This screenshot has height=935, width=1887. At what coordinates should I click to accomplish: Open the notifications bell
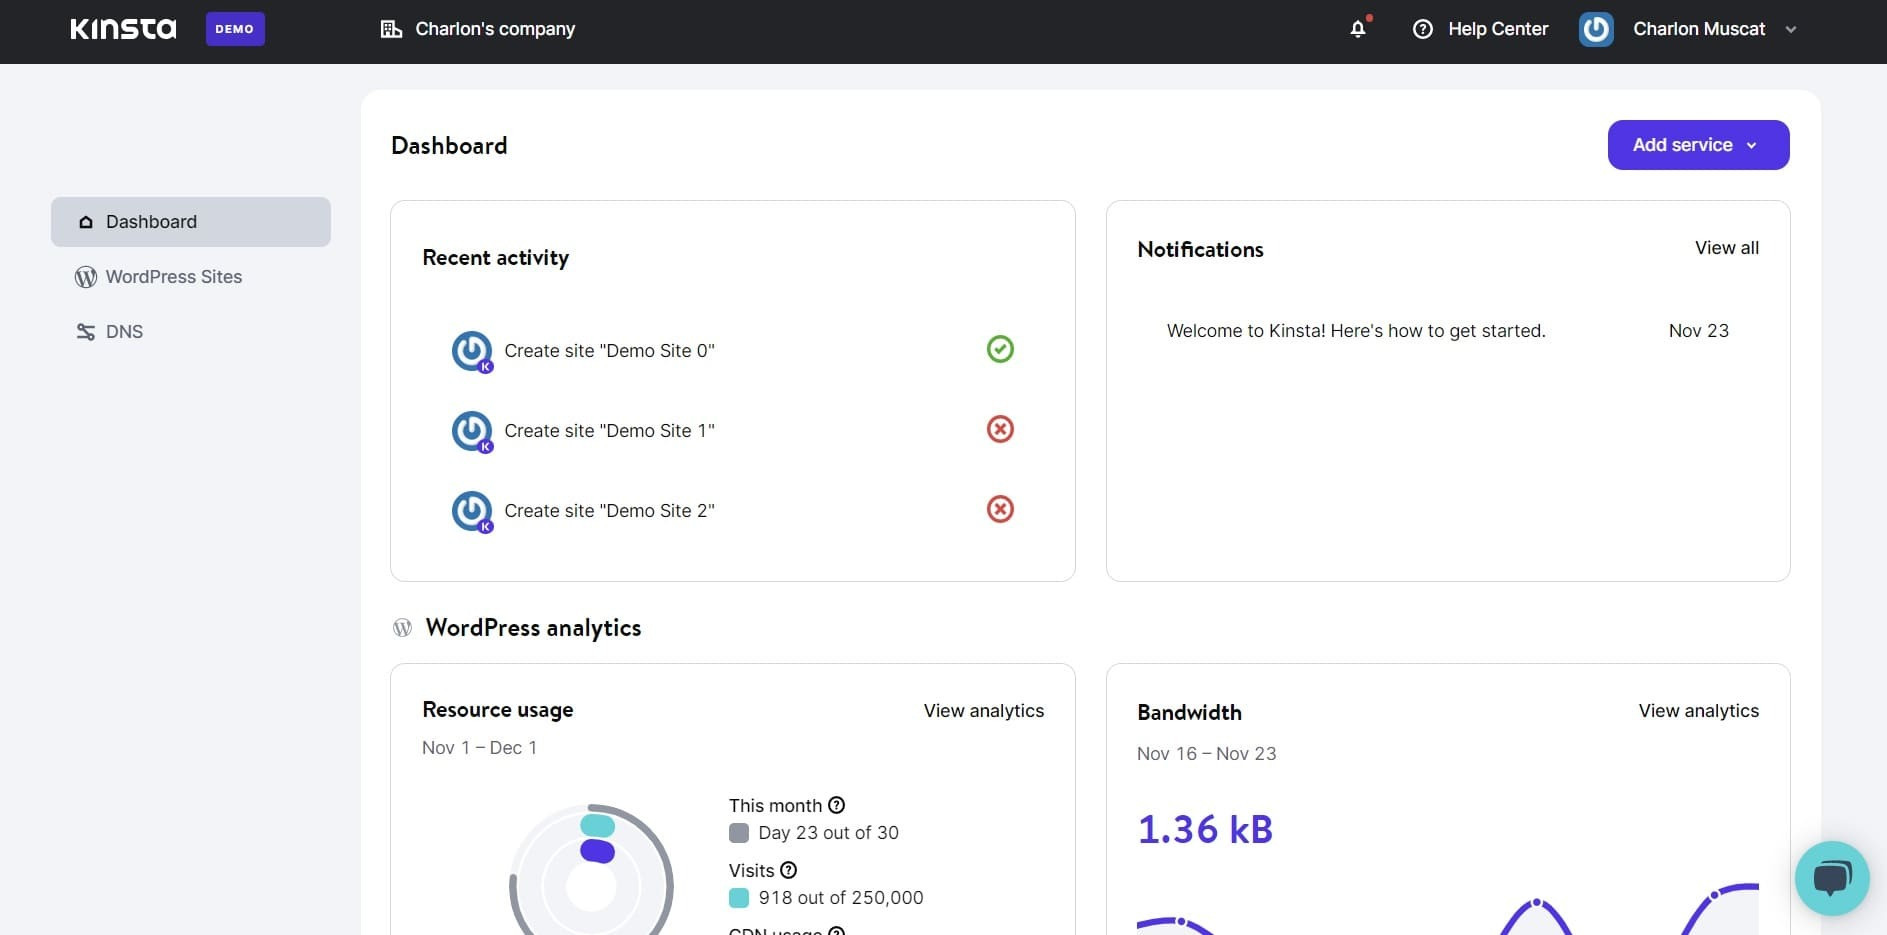(1358, 29)
